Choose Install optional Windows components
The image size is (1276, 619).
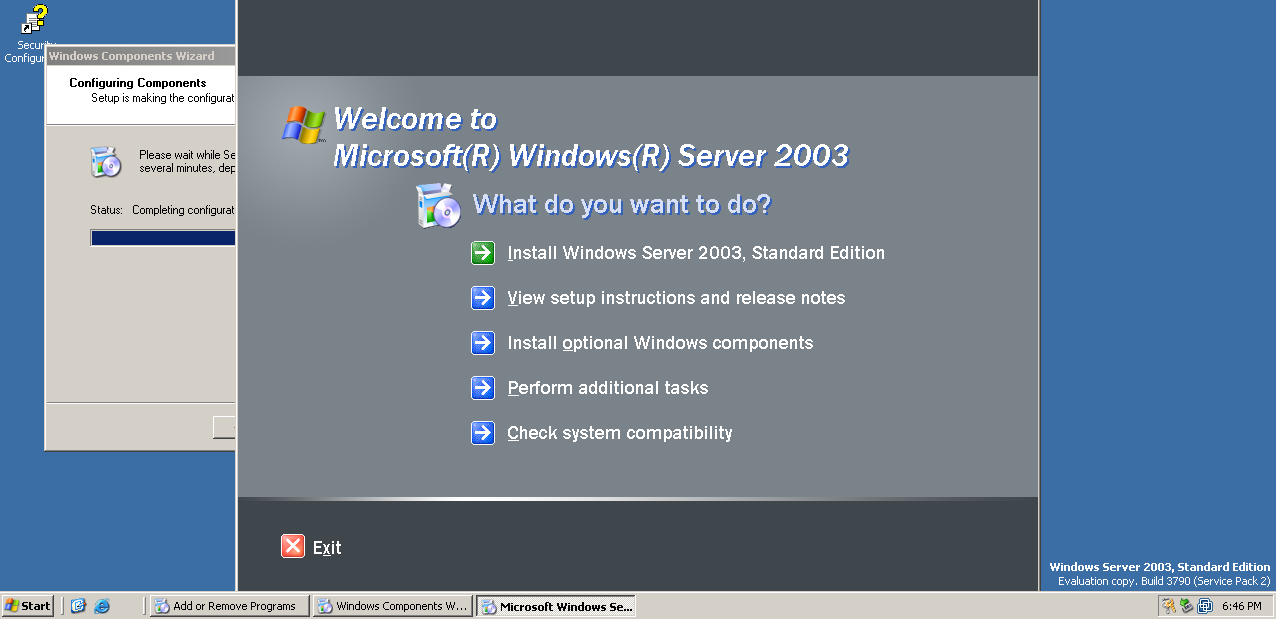tap(660, 343)
